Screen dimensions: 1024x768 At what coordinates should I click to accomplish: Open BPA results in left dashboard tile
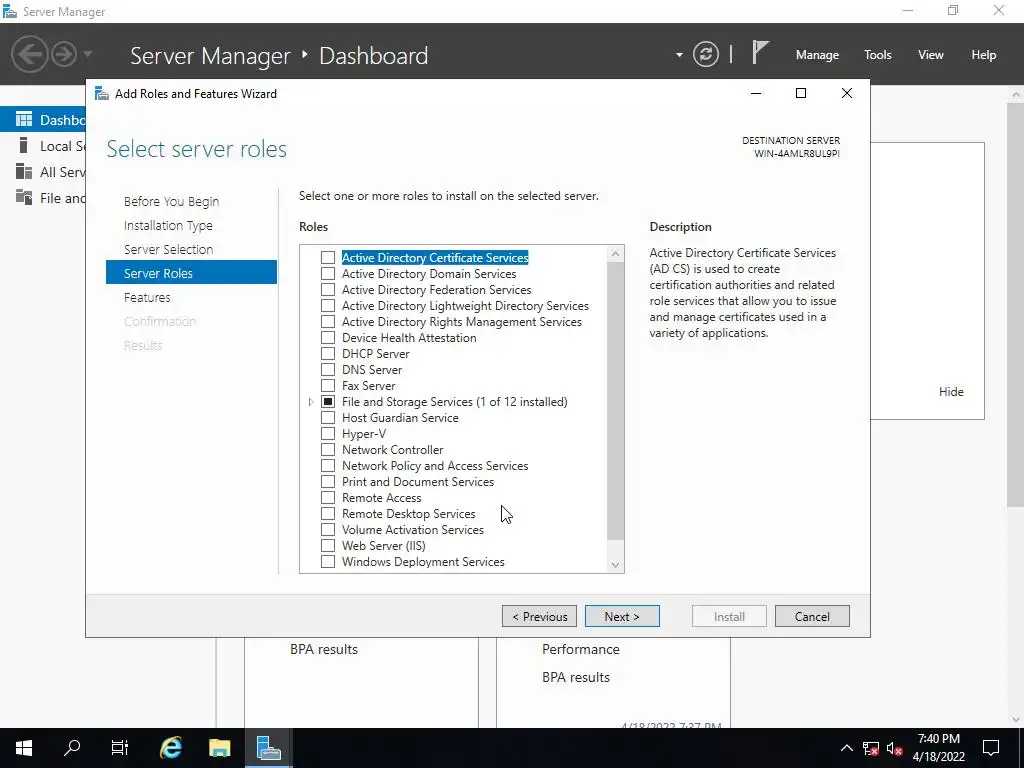pyautogui.click(x=324, y=649)
